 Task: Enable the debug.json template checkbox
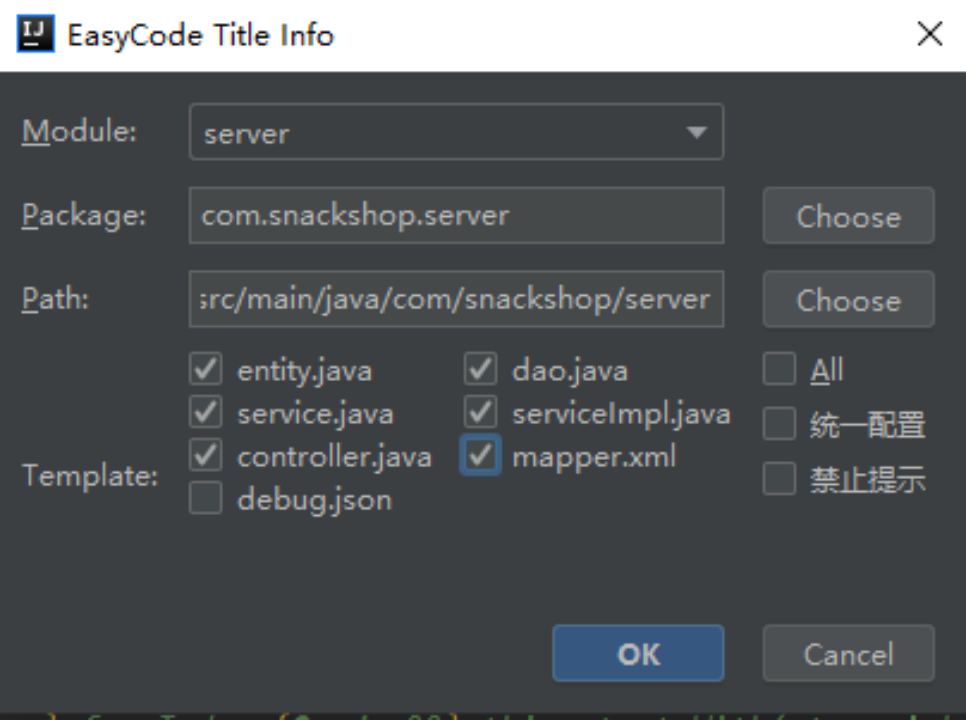[205, 499]
